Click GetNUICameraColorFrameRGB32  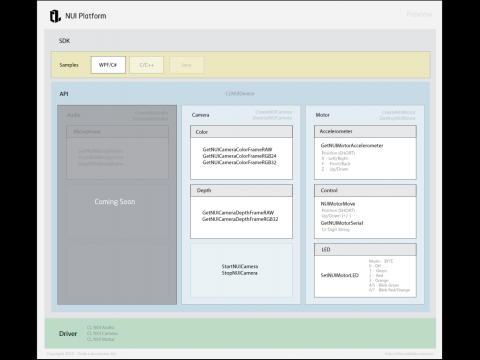tap(239, 163)
